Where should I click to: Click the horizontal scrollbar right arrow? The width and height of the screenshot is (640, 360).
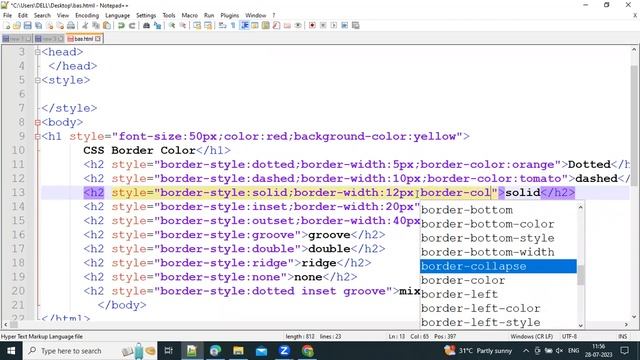626,324
